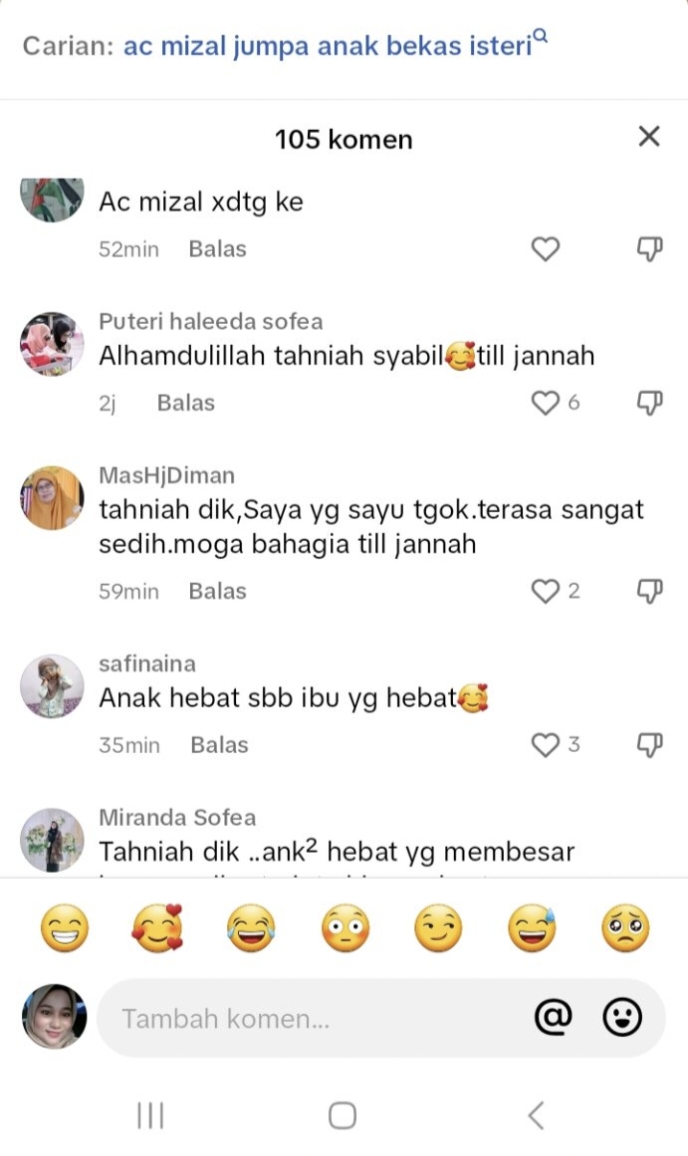
Task: Like the 'Ac mizal xdtg ke' comment
Action: [546, 249]
